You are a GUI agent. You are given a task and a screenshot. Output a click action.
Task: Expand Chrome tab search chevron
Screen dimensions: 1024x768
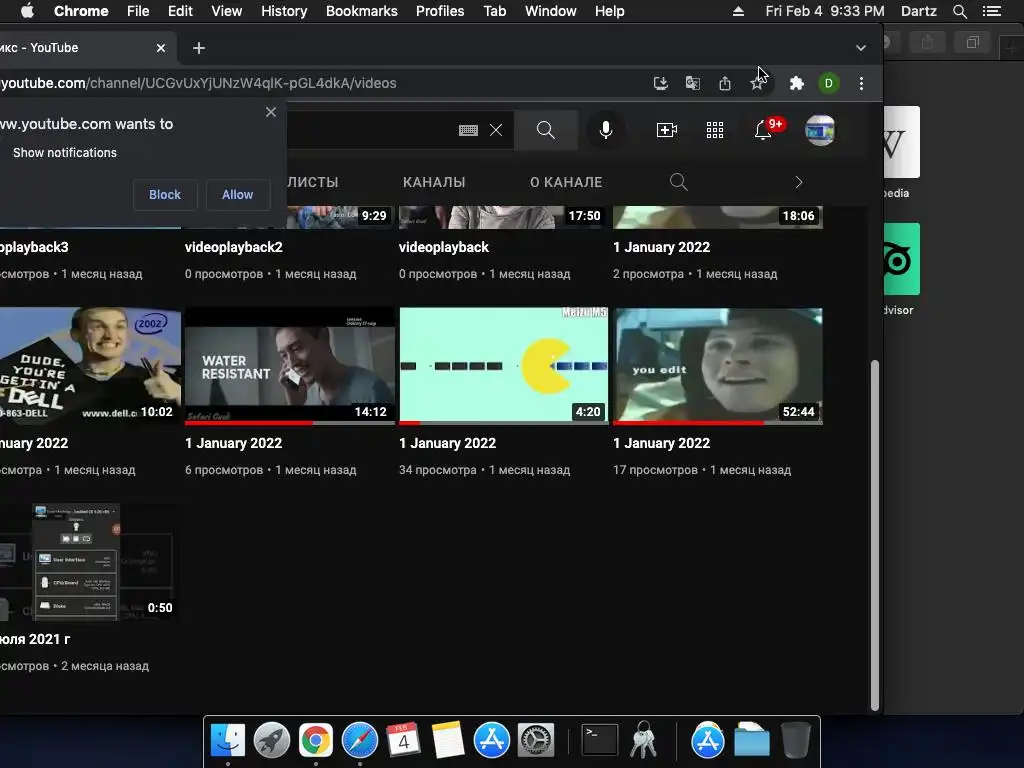tap(861, 48)
